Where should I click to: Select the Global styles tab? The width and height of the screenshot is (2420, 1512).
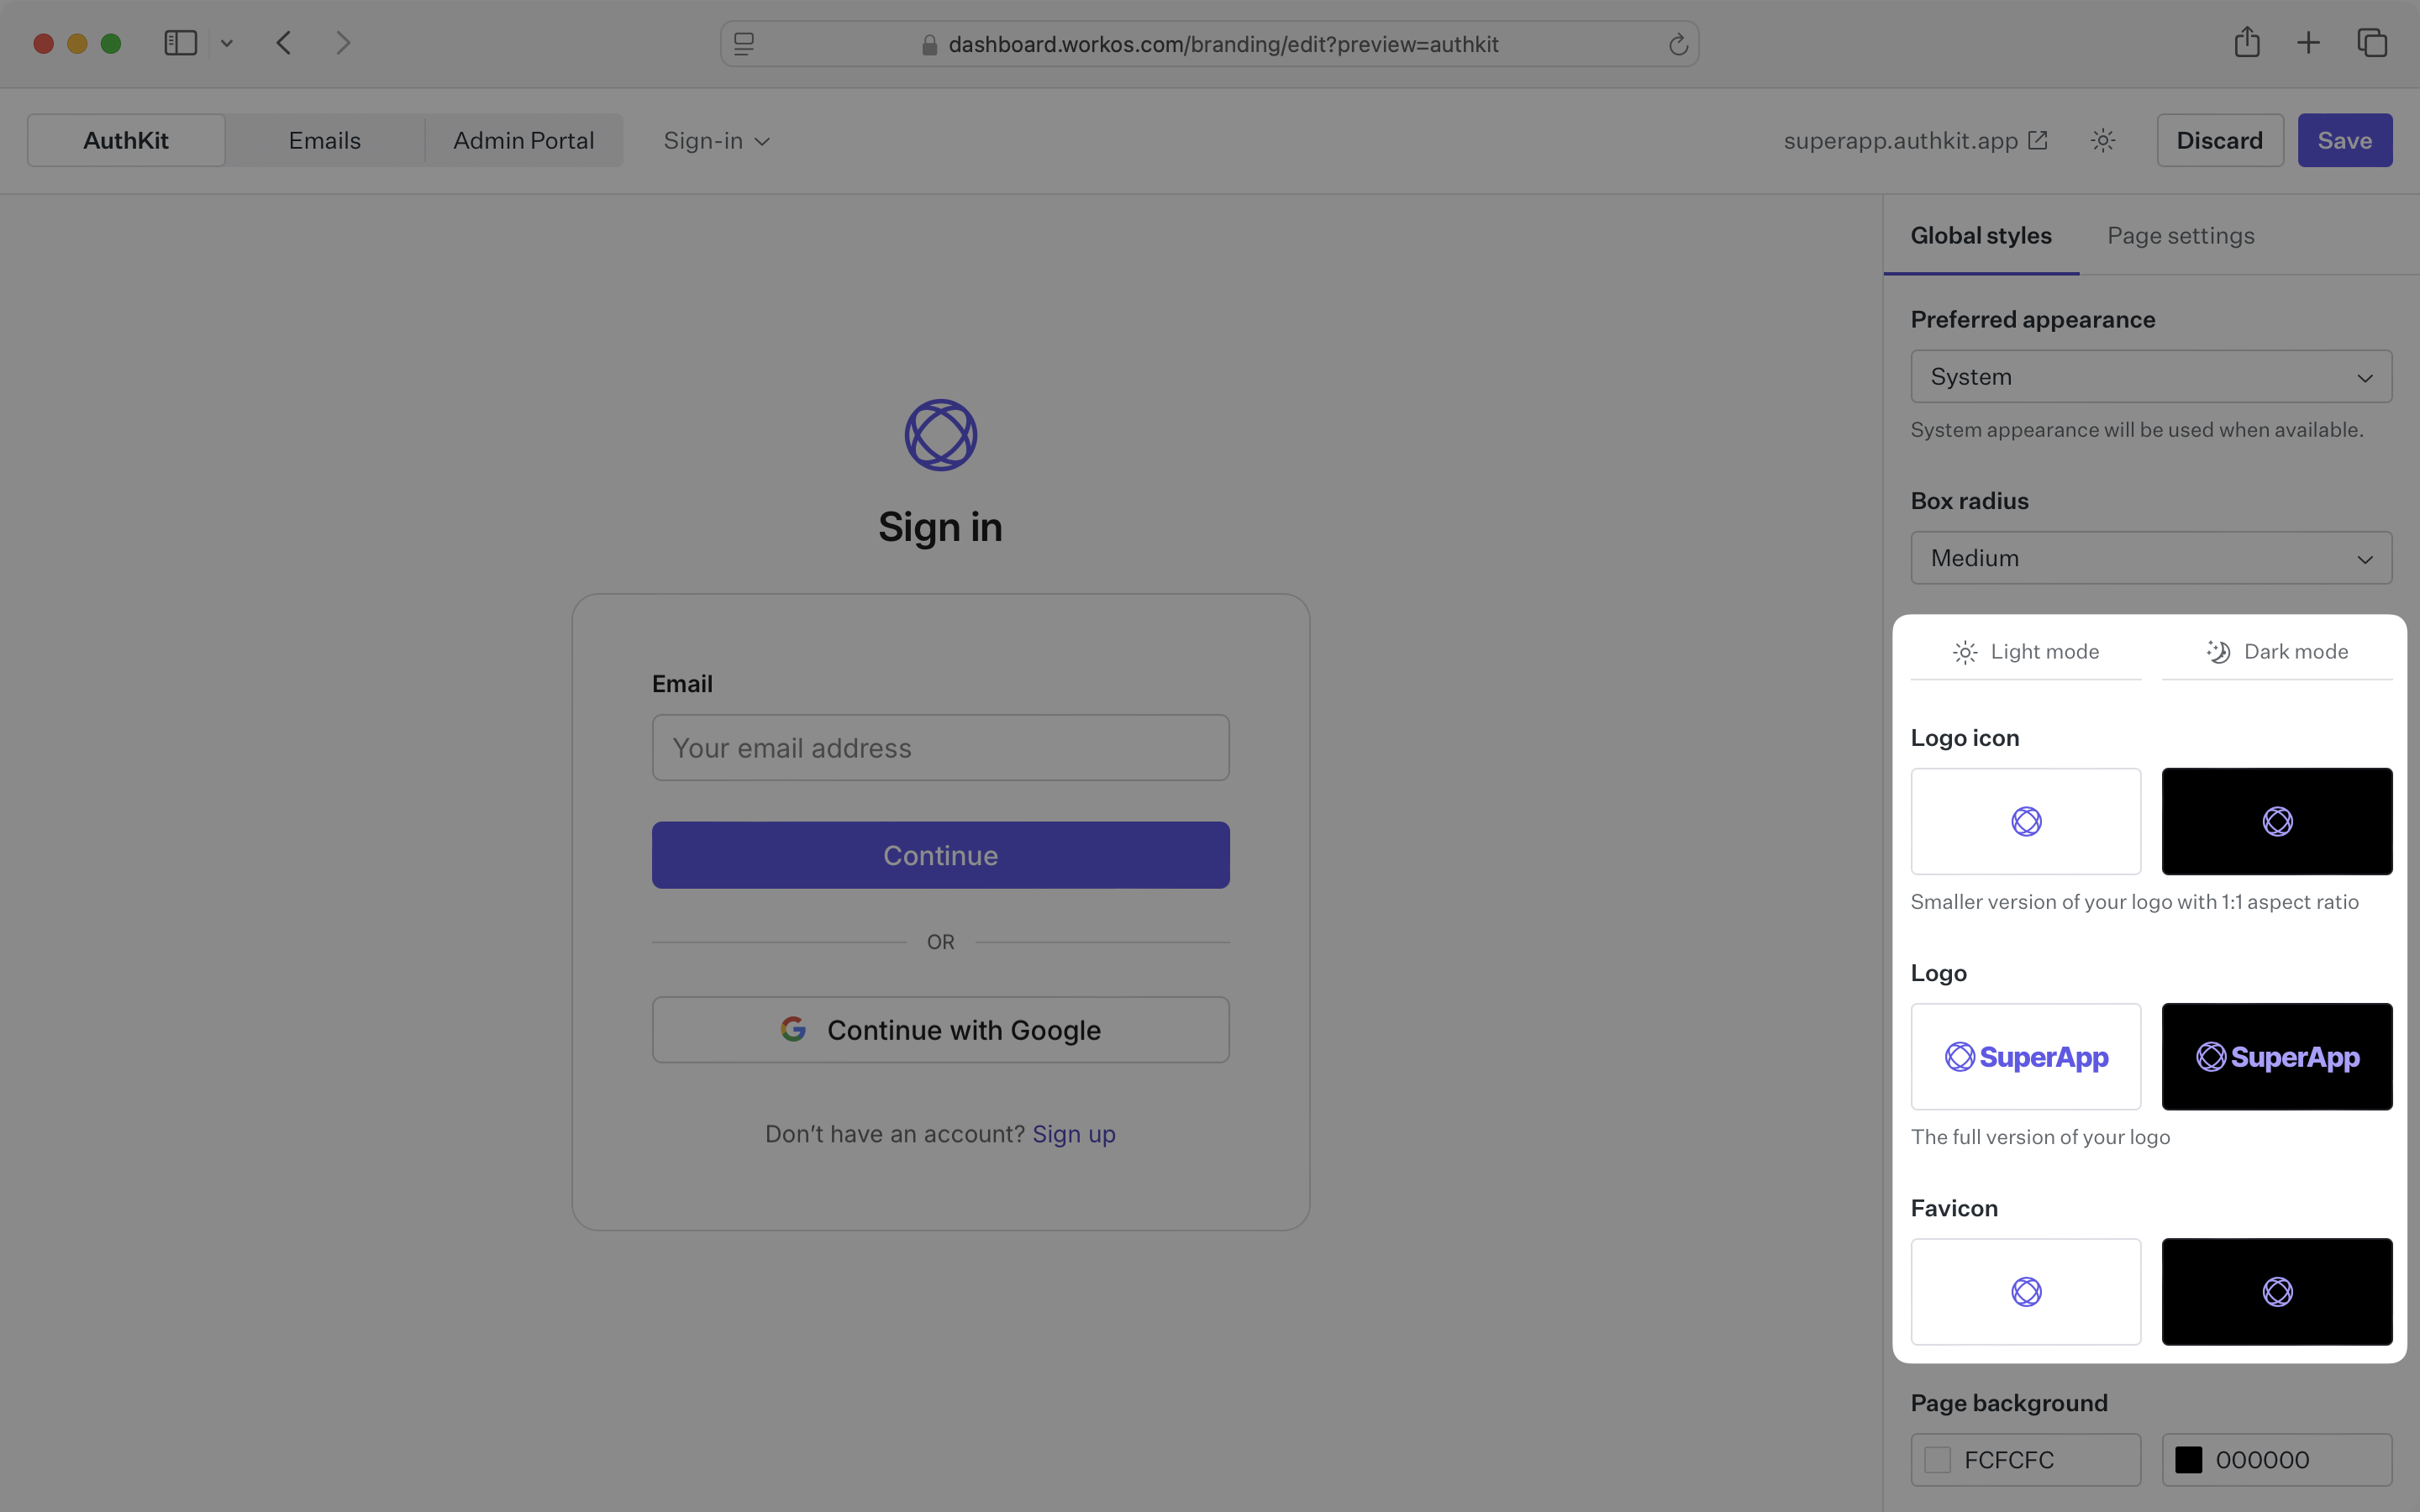1981,235
